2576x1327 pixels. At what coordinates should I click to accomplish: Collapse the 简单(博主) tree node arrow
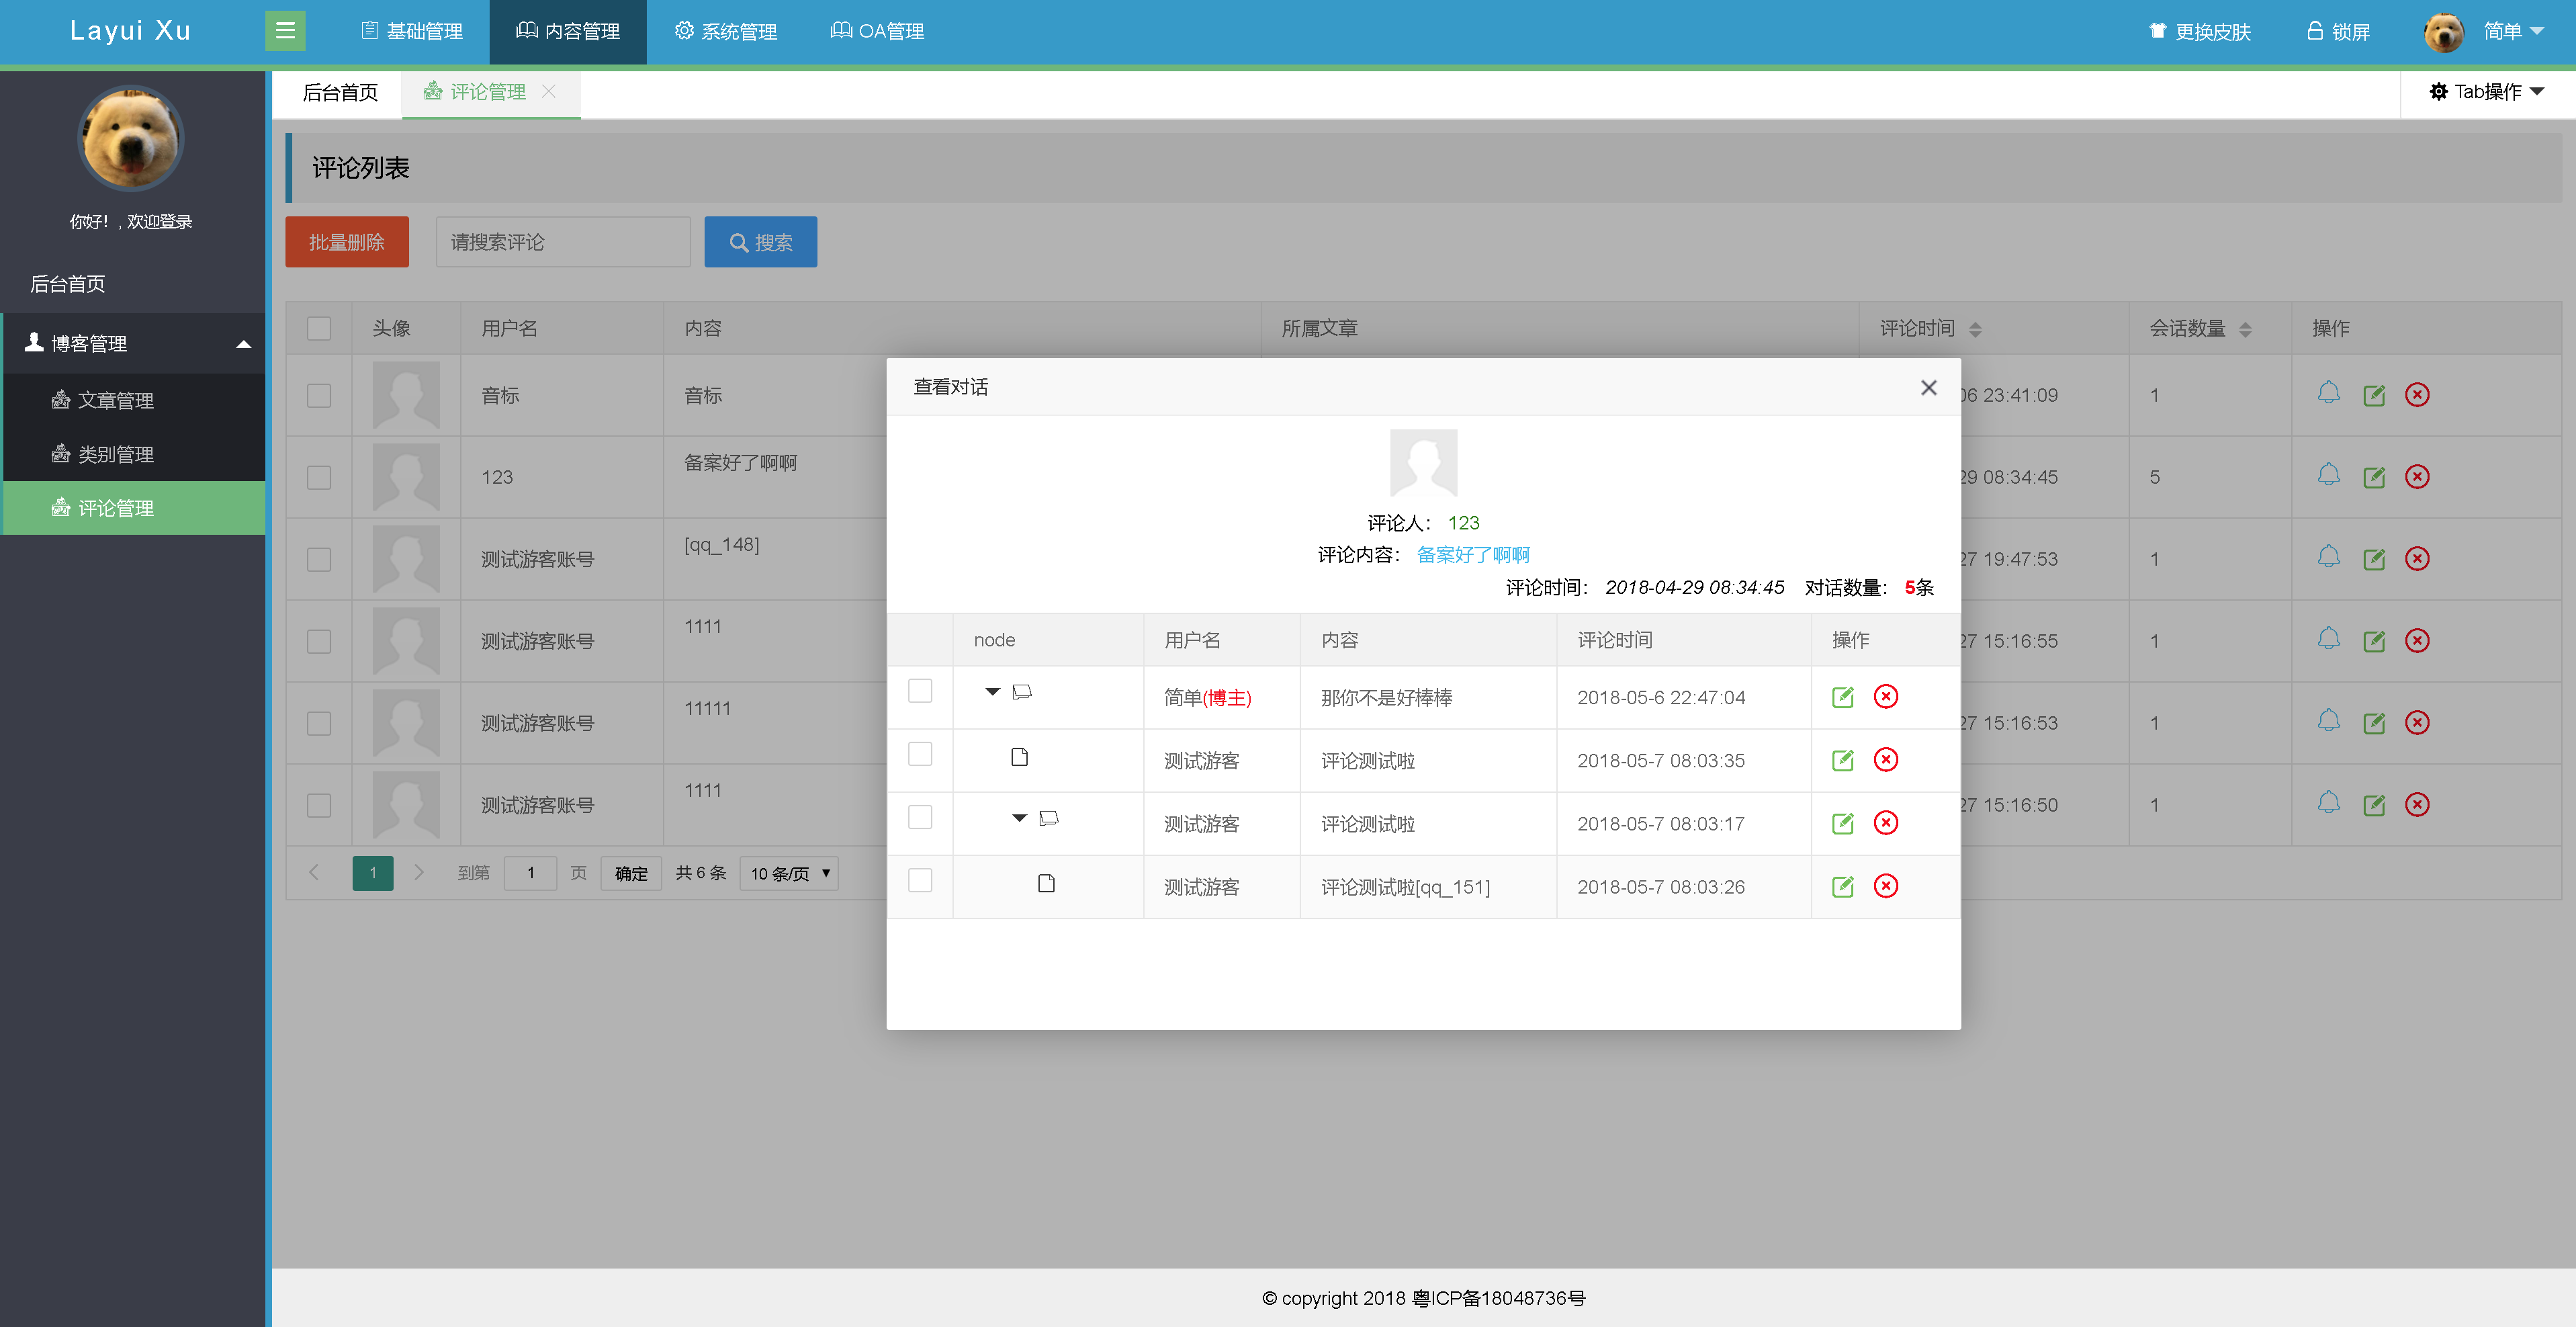click(x=992, y=691)
